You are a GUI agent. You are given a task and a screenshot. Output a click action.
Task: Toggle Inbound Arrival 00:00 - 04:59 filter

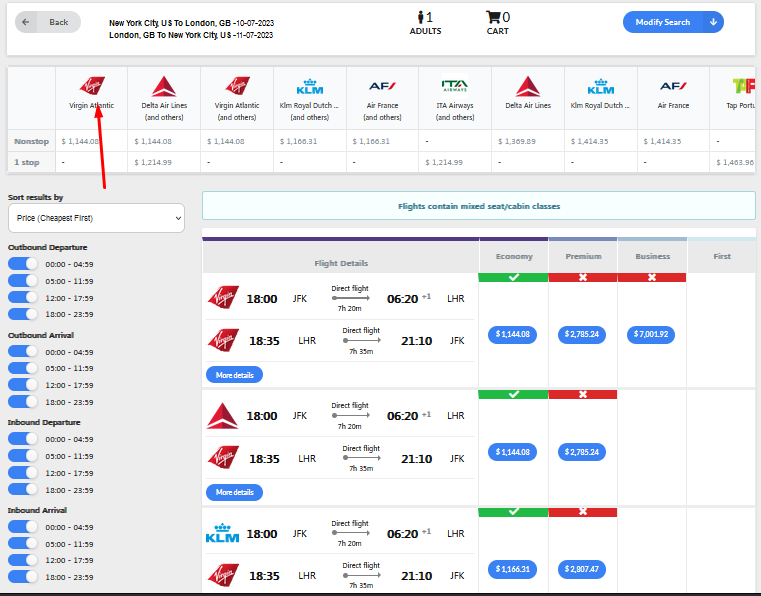point(22,527)
